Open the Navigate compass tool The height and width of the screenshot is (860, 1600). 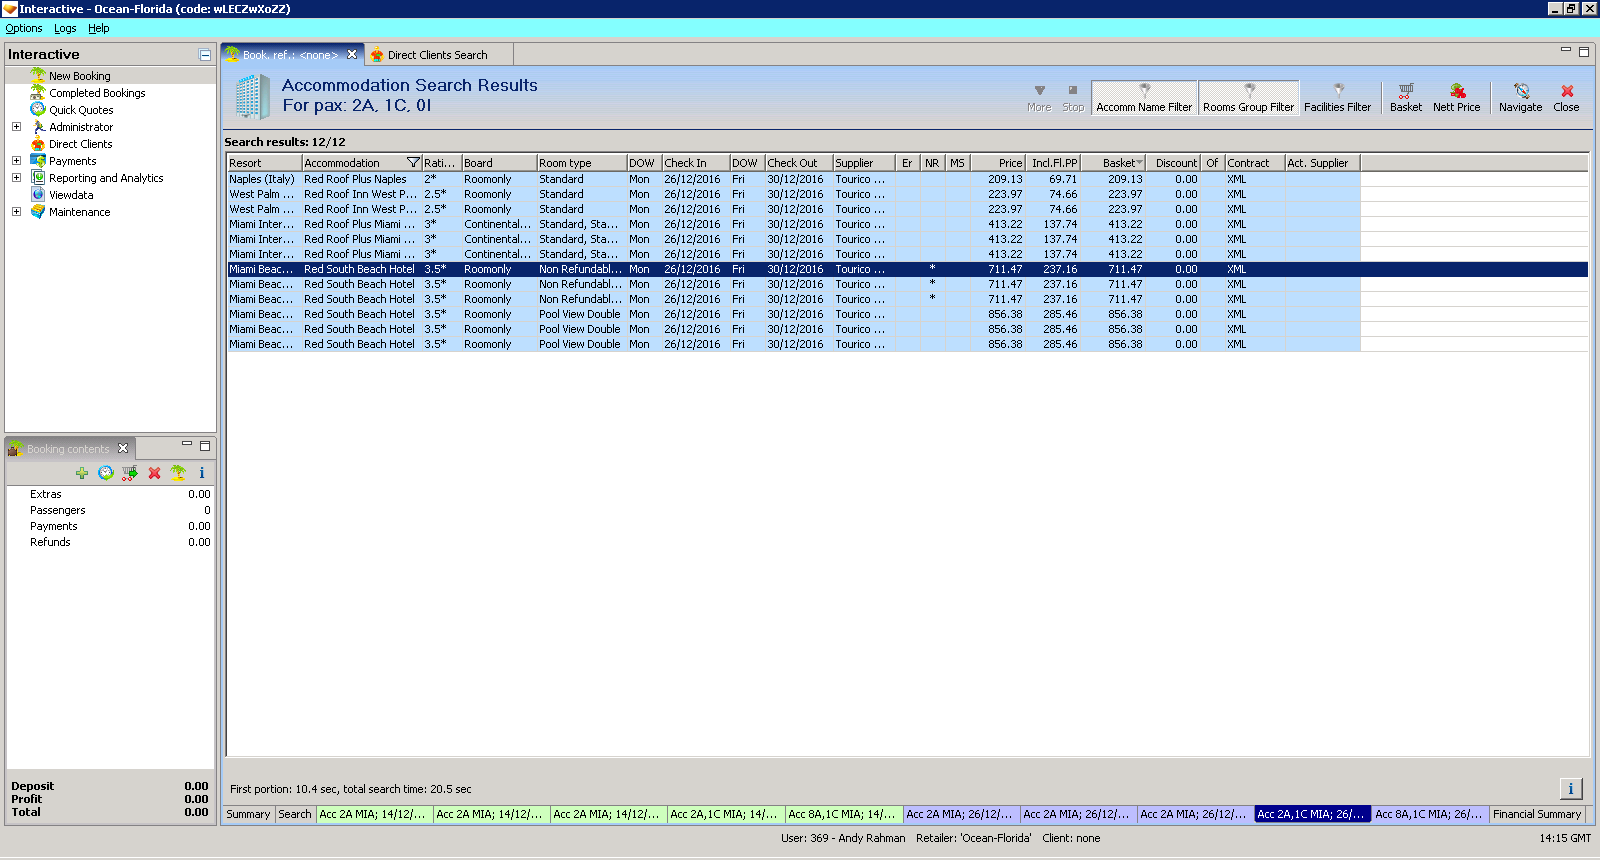click(x=1520, y=91)
